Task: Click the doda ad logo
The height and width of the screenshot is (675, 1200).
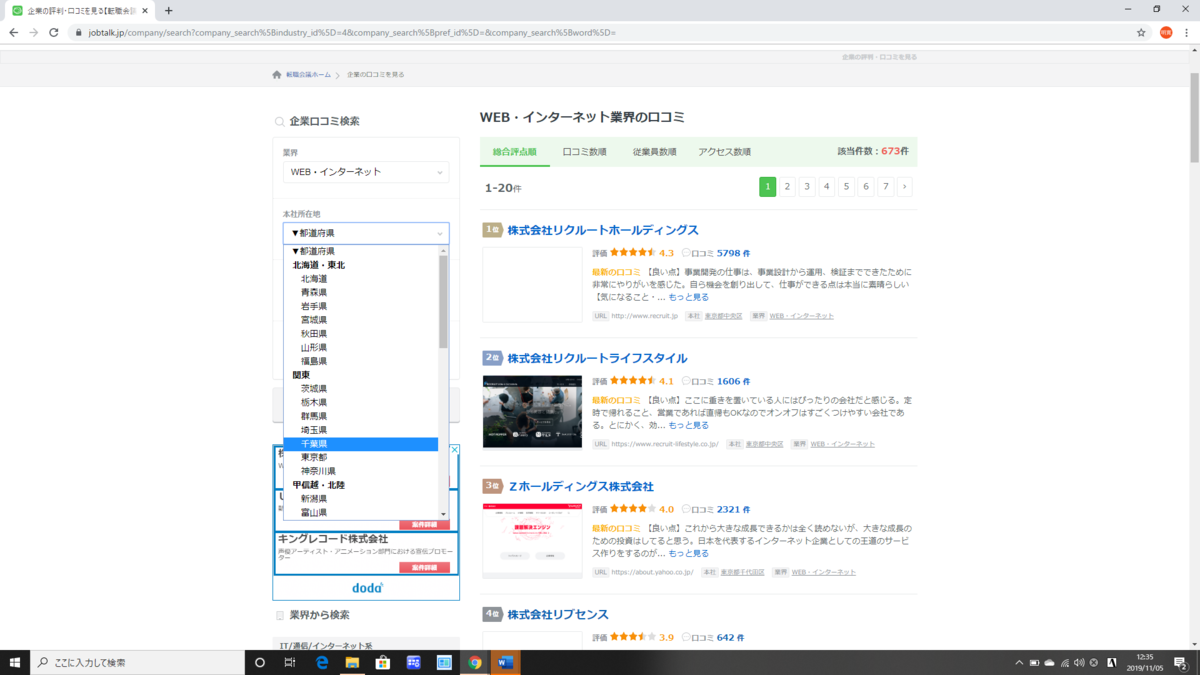Action: click(x=367, y=588)
